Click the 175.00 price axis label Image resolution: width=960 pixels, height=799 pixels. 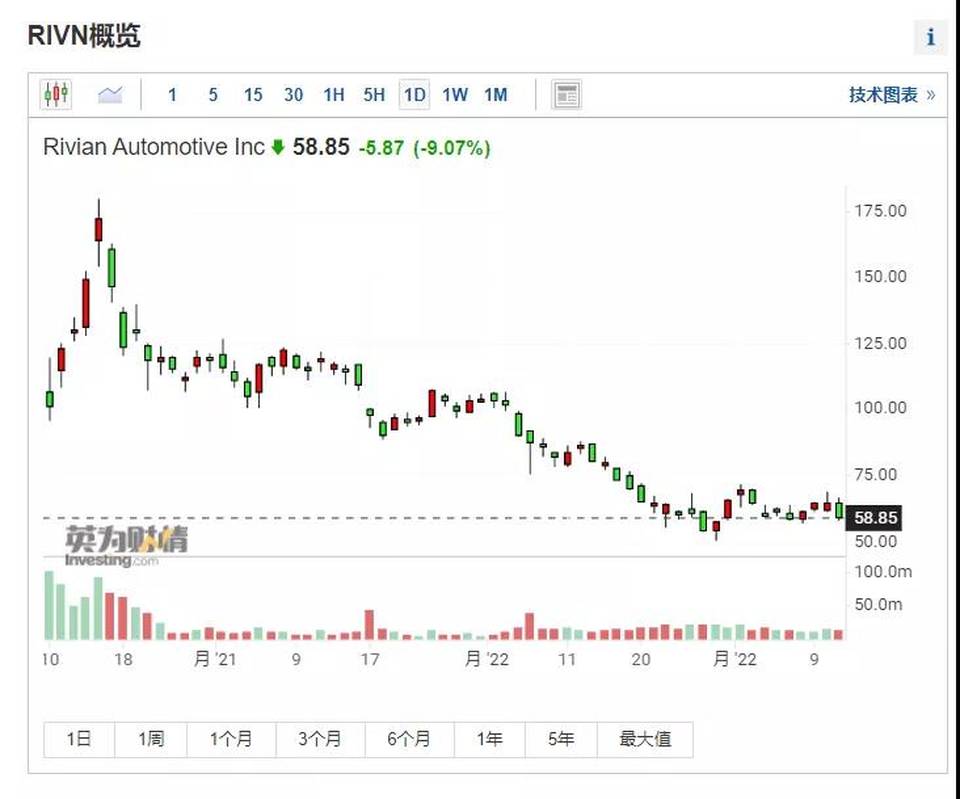pos(880,211)
